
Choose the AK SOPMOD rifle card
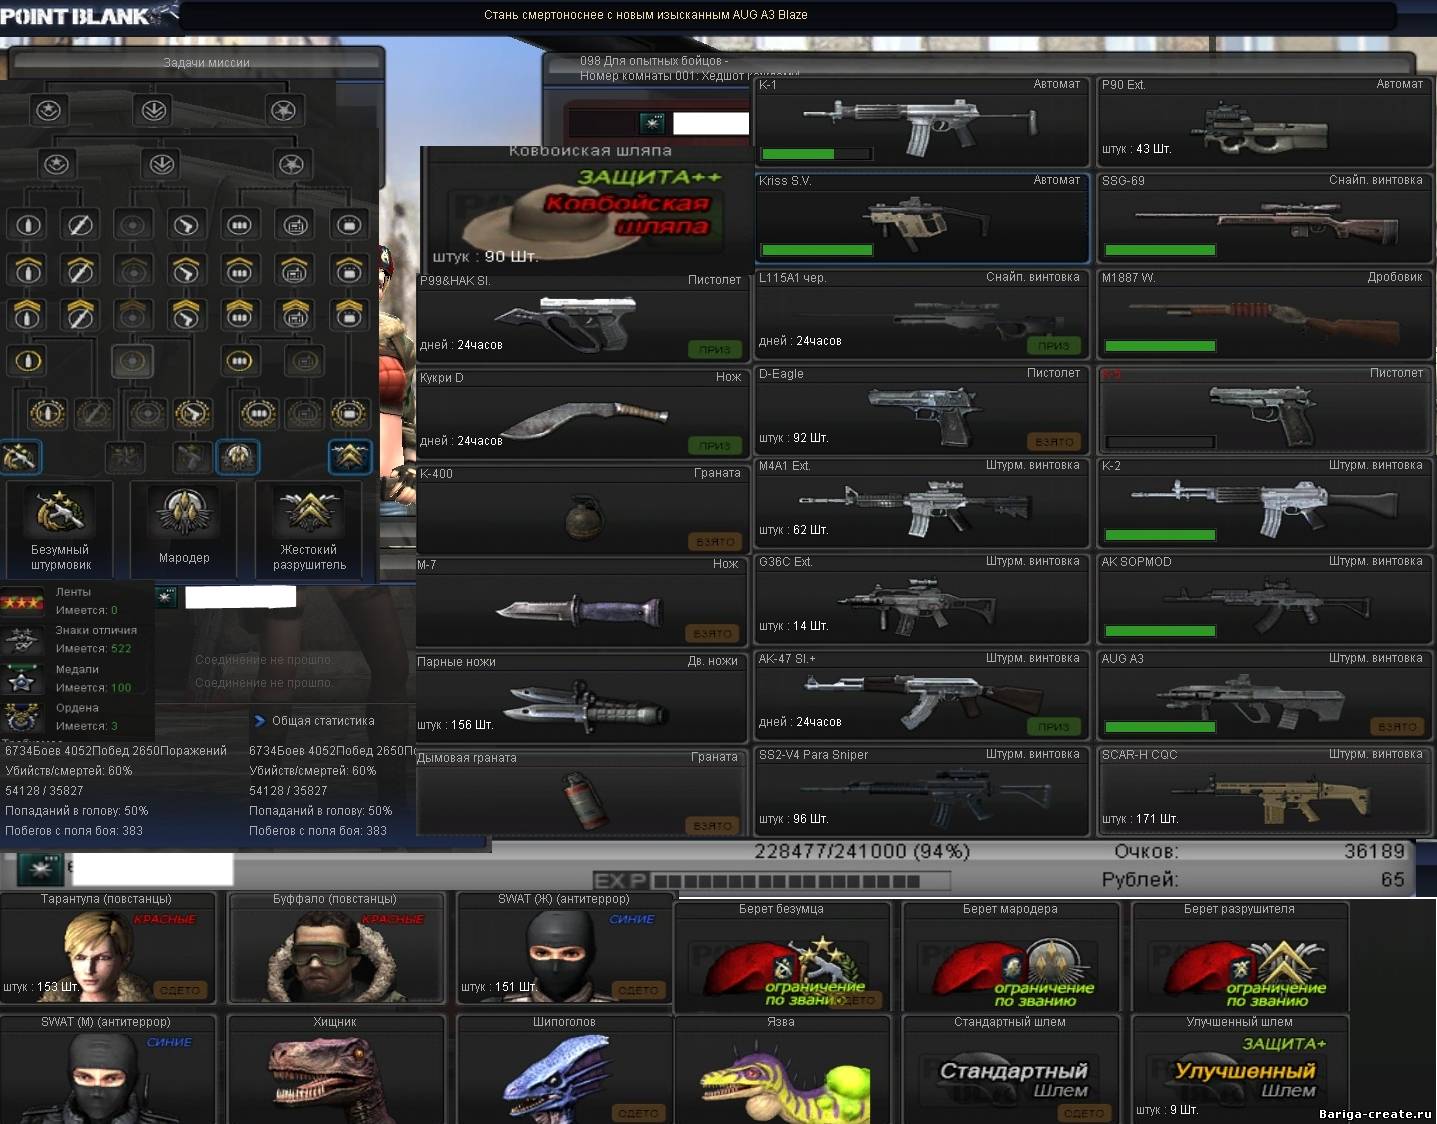tap(1264, 599)
